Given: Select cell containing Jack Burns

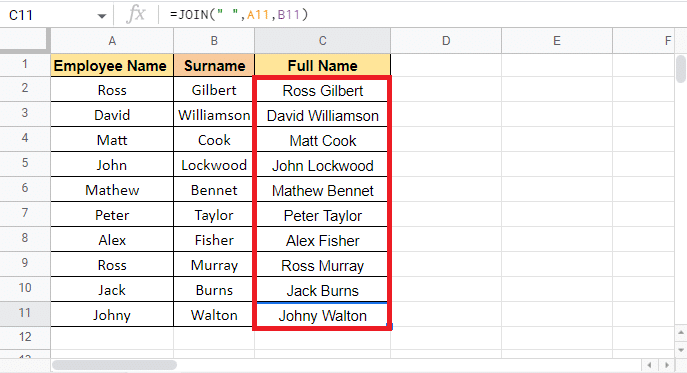Looking at the screenshot, I should pyautogui.click(x=322, y=290).
